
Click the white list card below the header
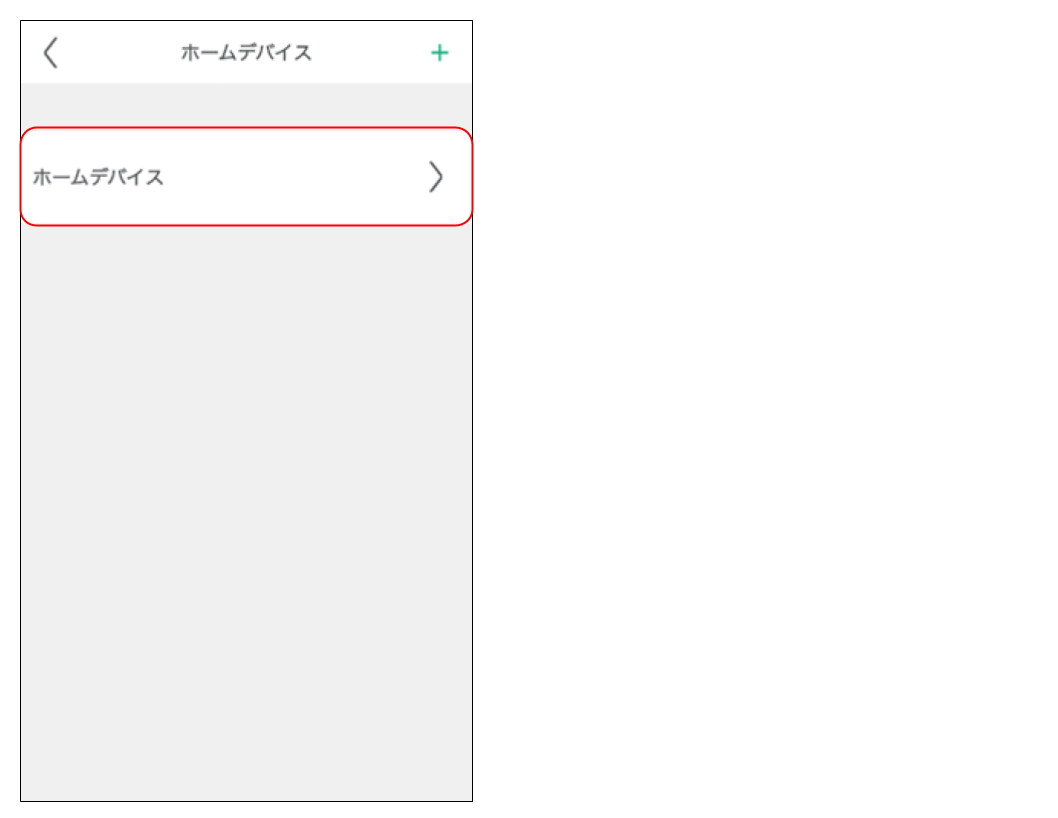(x=245, y=177)
